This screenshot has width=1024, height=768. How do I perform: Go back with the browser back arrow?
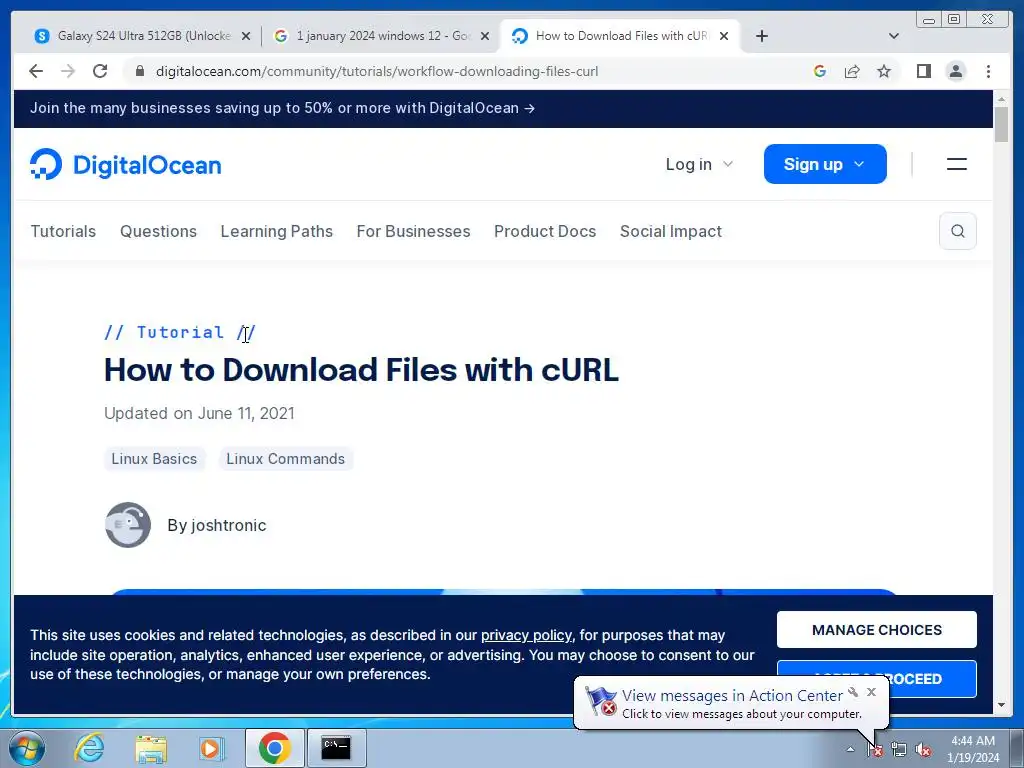pos(36,71)
